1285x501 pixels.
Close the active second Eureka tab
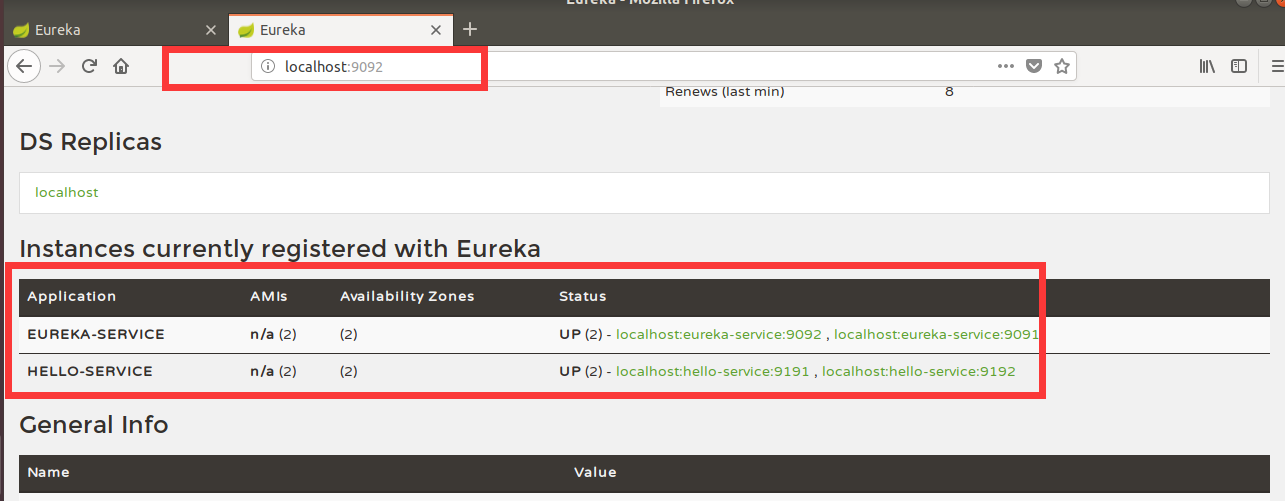[435, 30]
